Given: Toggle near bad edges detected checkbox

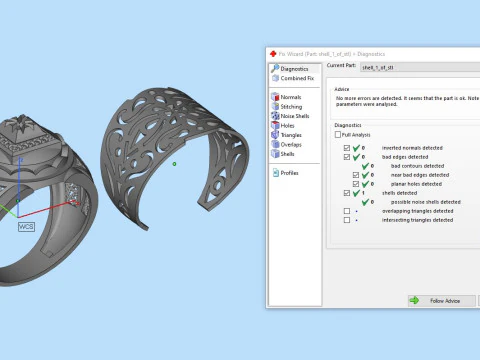Looking at the screenshot, I should click(x=356, y=175).
